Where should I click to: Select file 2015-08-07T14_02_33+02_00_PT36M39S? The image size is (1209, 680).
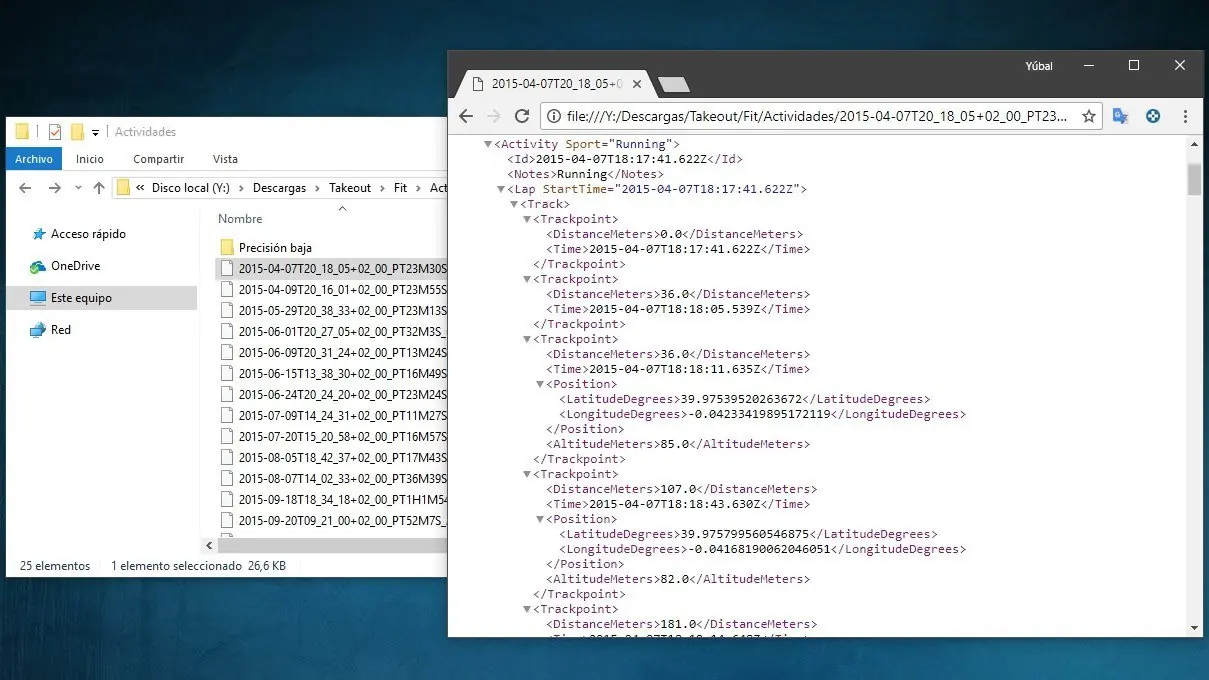click(x=332, y=478)
